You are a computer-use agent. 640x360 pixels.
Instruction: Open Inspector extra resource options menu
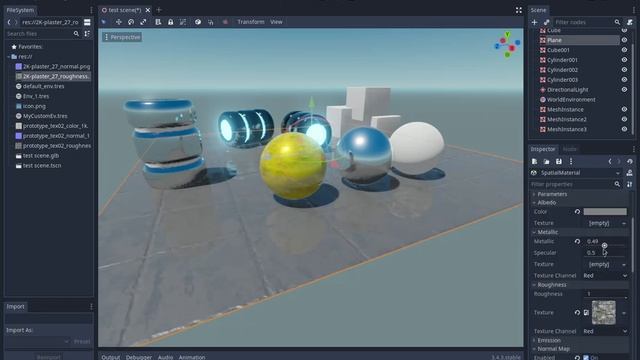(x=571, y=162)
